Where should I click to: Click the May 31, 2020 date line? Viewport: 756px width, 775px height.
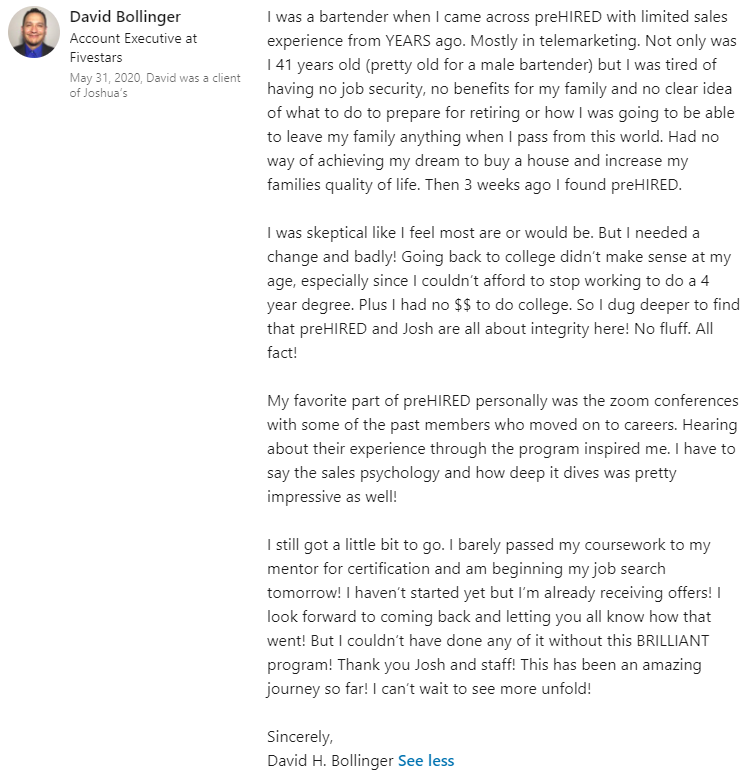[x=155, y=78]
